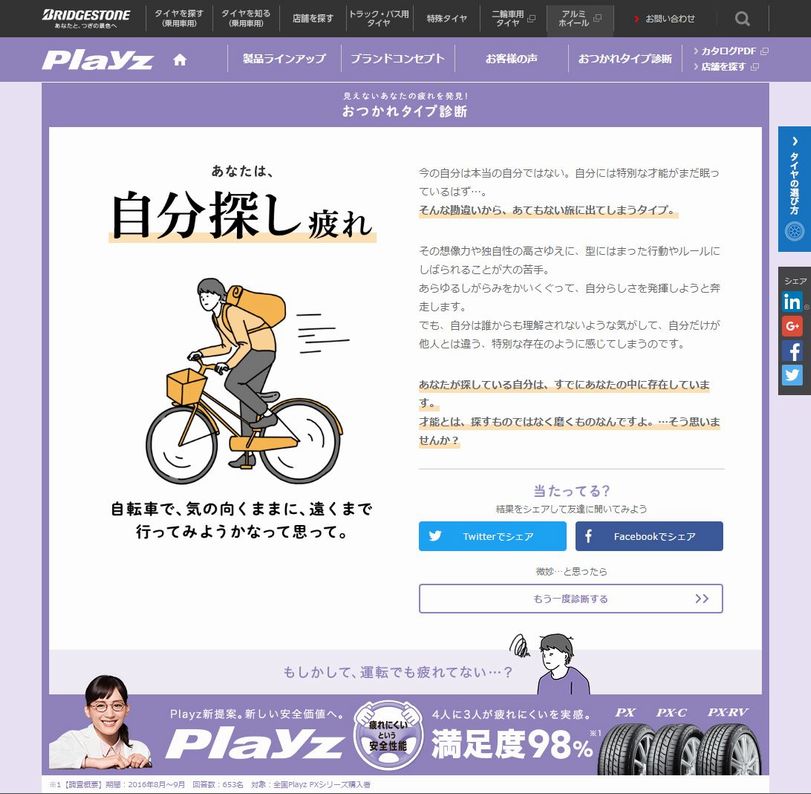Open 二輪車用タイヤ external link
The width and height of the screenshot is (811, 794).
[513, 19]
